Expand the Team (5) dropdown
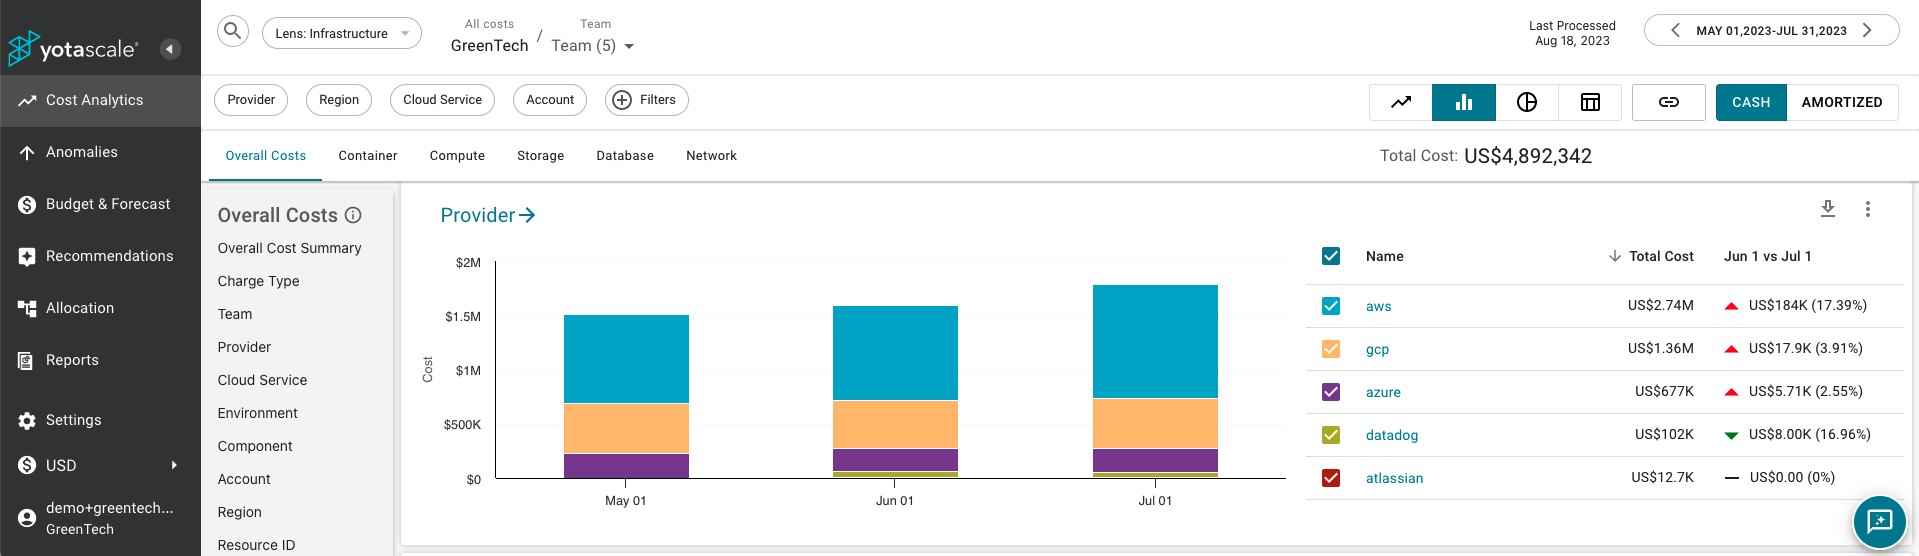Image resolution: width=1919 pixels, height=556 pixels. pyautogui.click(x=592, y=46)
